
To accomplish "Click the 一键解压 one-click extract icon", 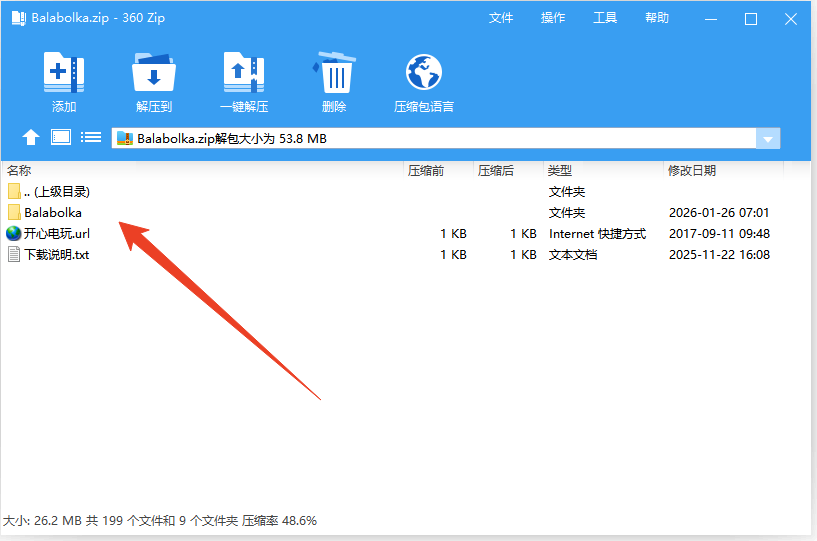I will tap(244, 72).
